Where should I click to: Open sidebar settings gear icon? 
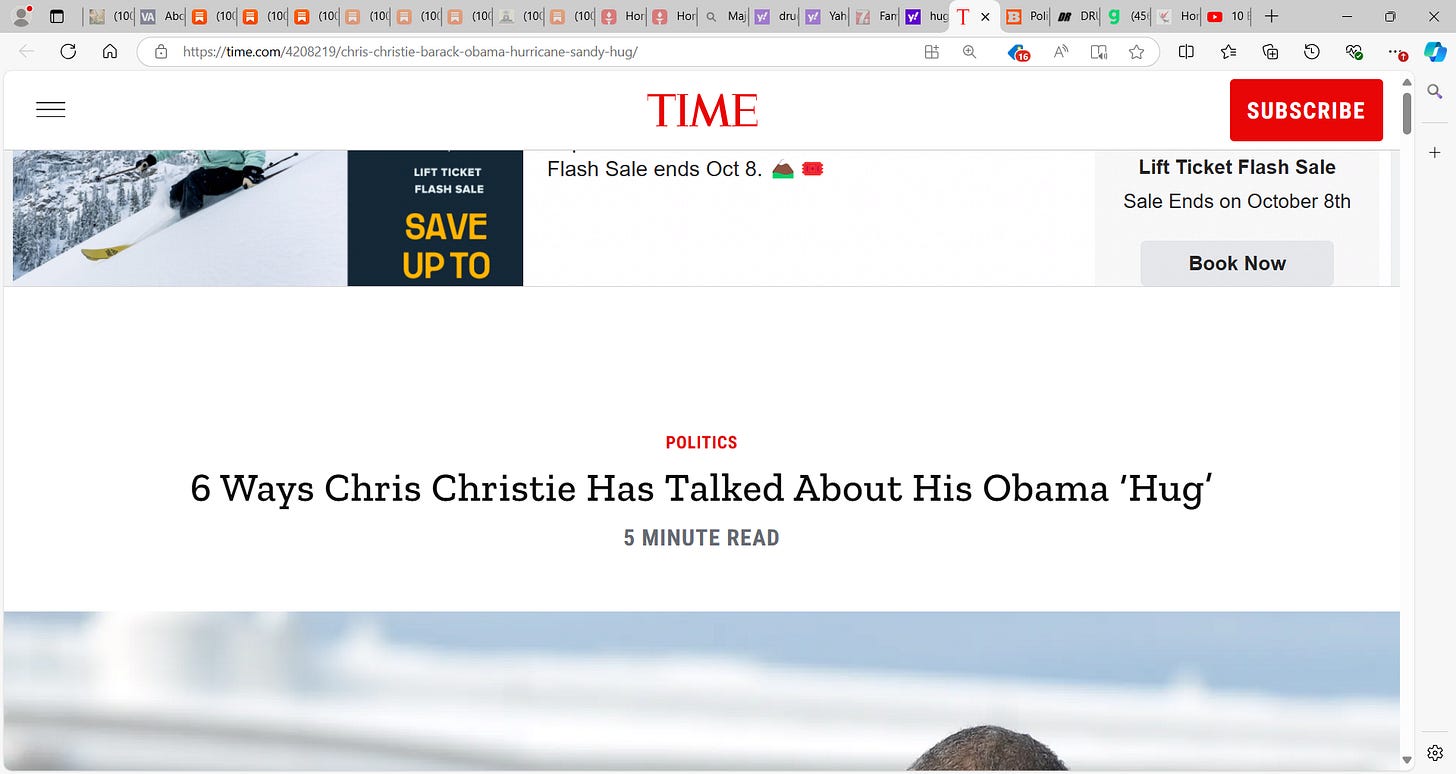[x=1435, y=752]
